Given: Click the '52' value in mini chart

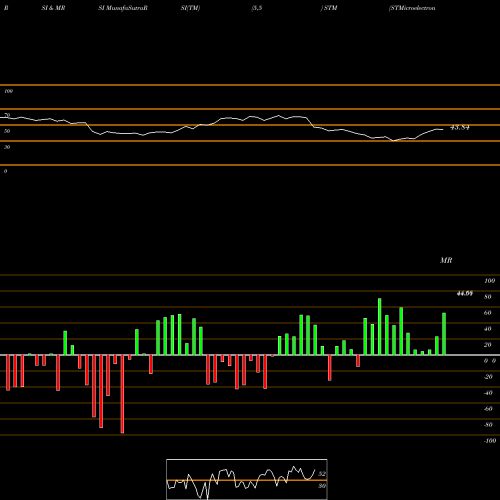Looking at the screenshot, I should (322, 474).
